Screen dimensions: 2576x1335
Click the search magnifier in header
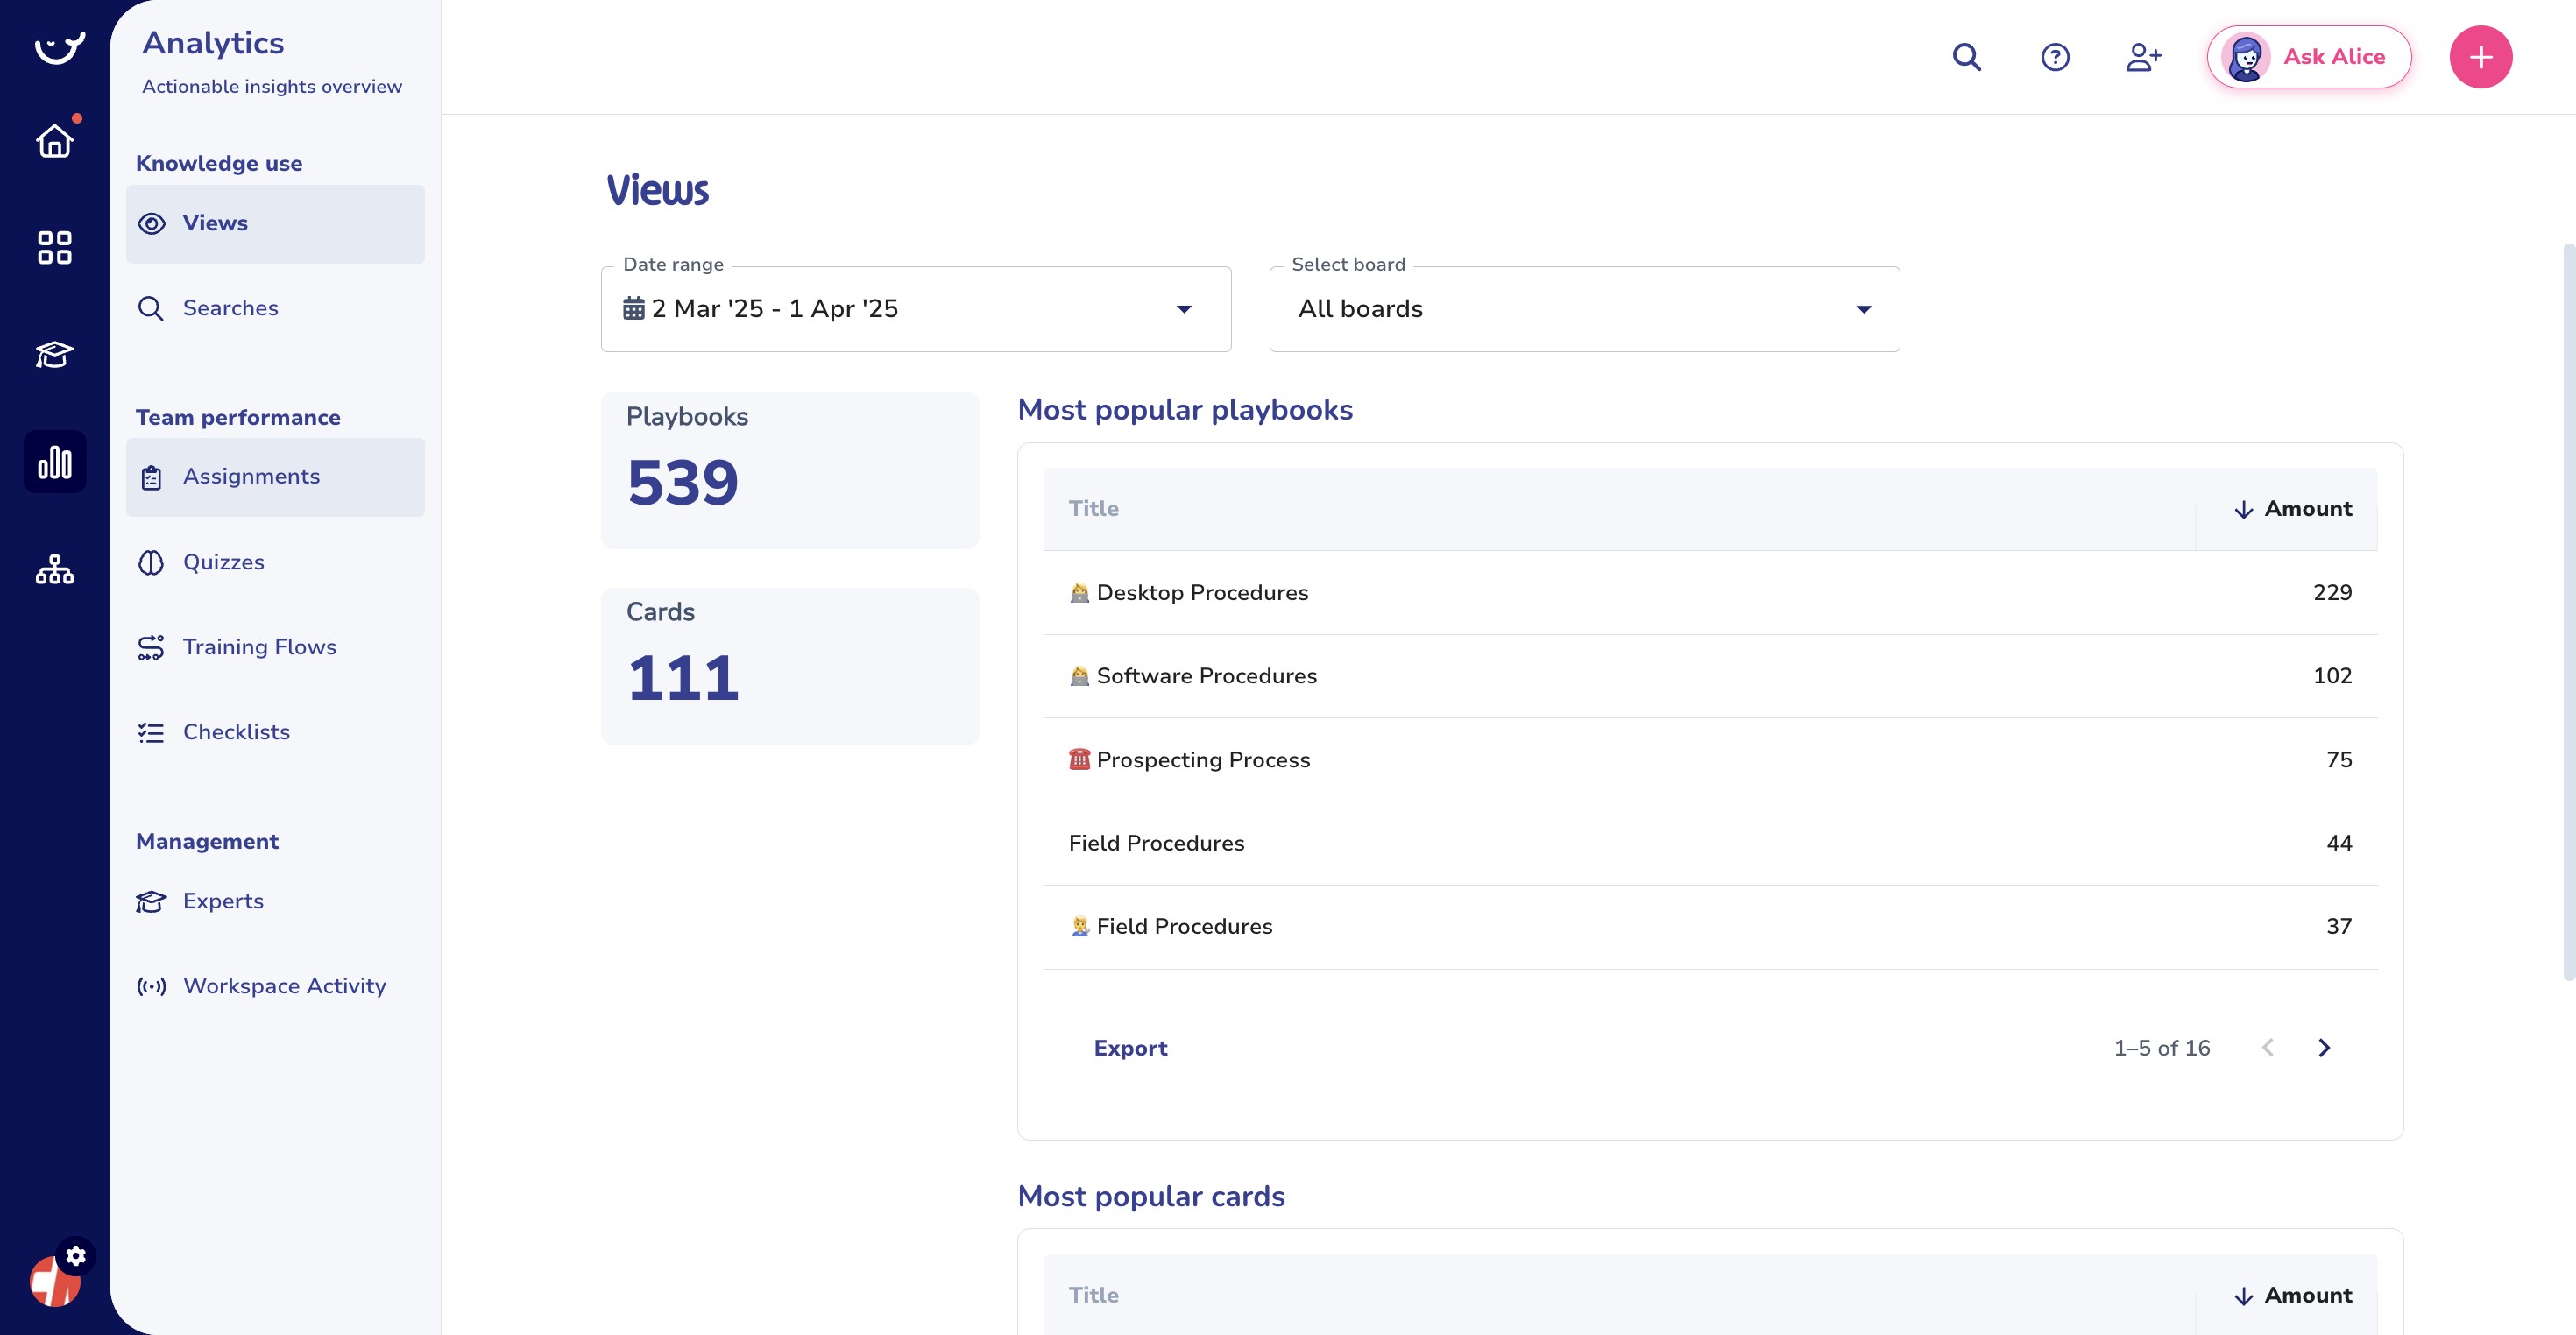pos(1967,57)
